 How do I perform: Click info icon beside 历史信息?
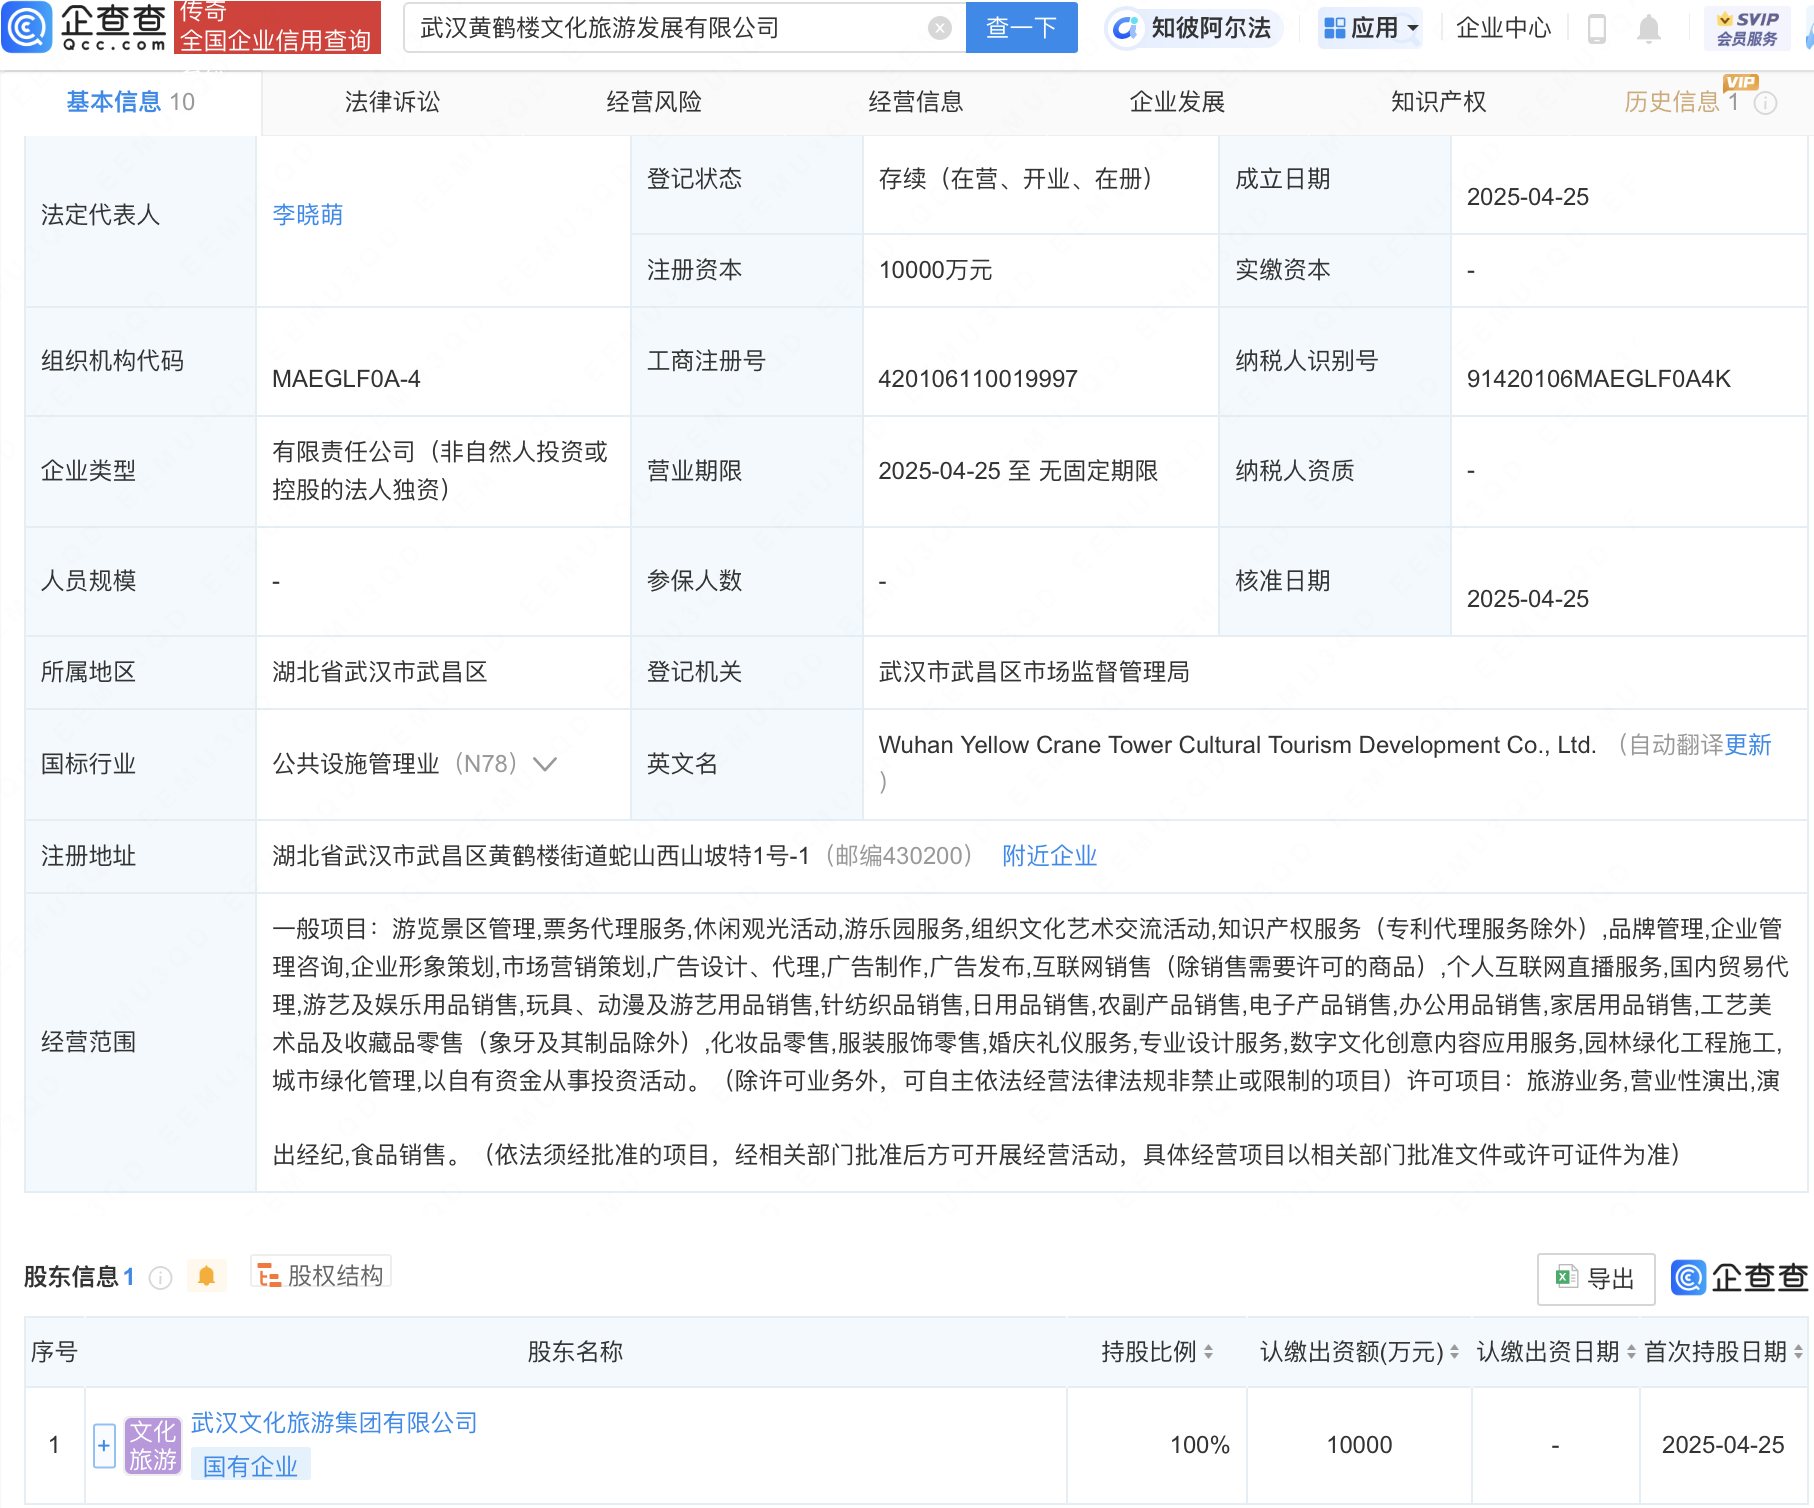point(1766,103)
